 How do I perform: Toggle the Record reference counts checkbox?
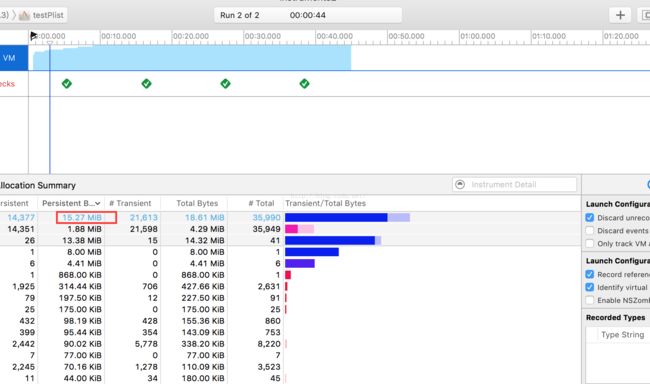click(589, 274)
